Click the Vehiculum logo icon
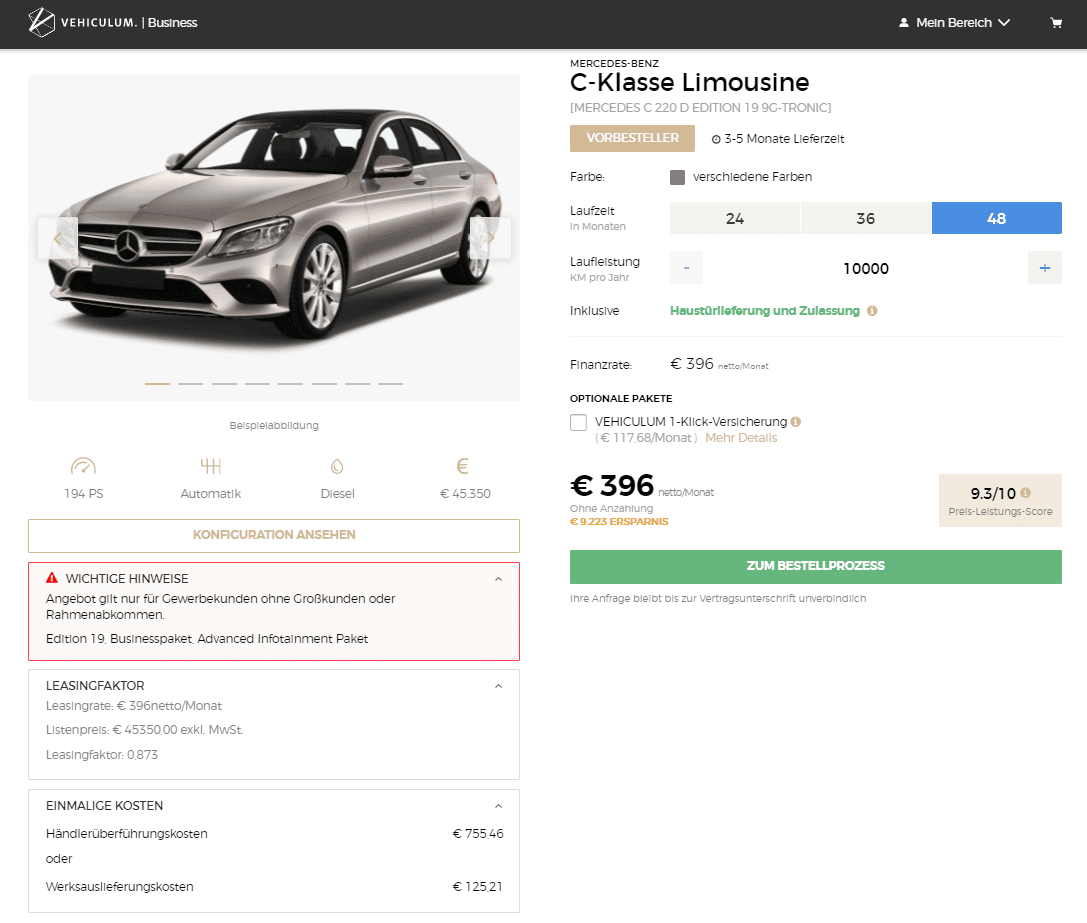The image size is (1087, 923). 41,22
